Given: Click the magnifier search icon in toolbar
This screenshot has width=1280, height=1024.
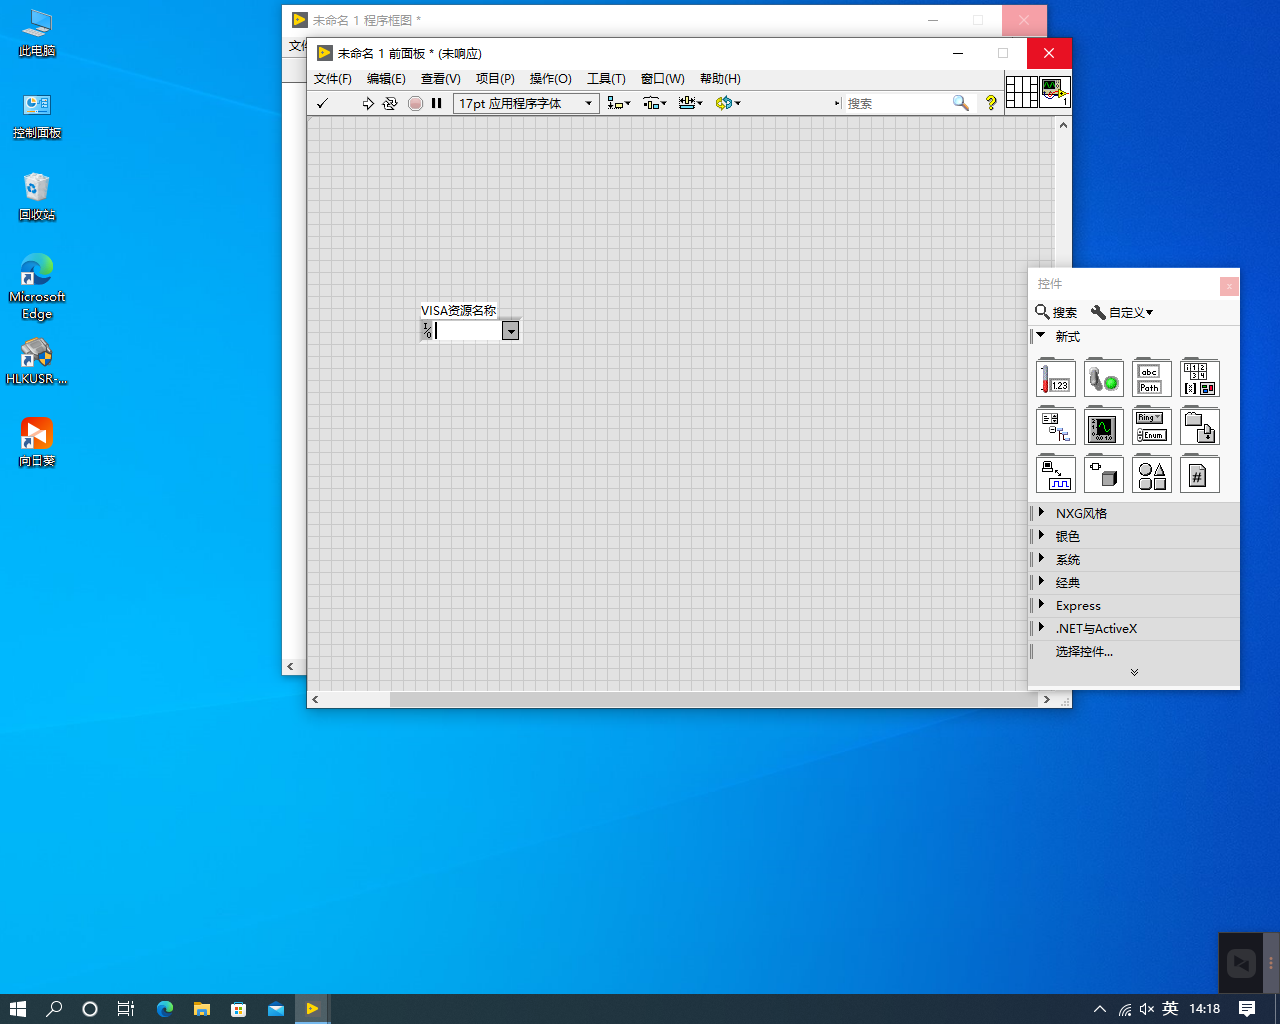Looking at the screenshot, I should click(x=961, y=103).
